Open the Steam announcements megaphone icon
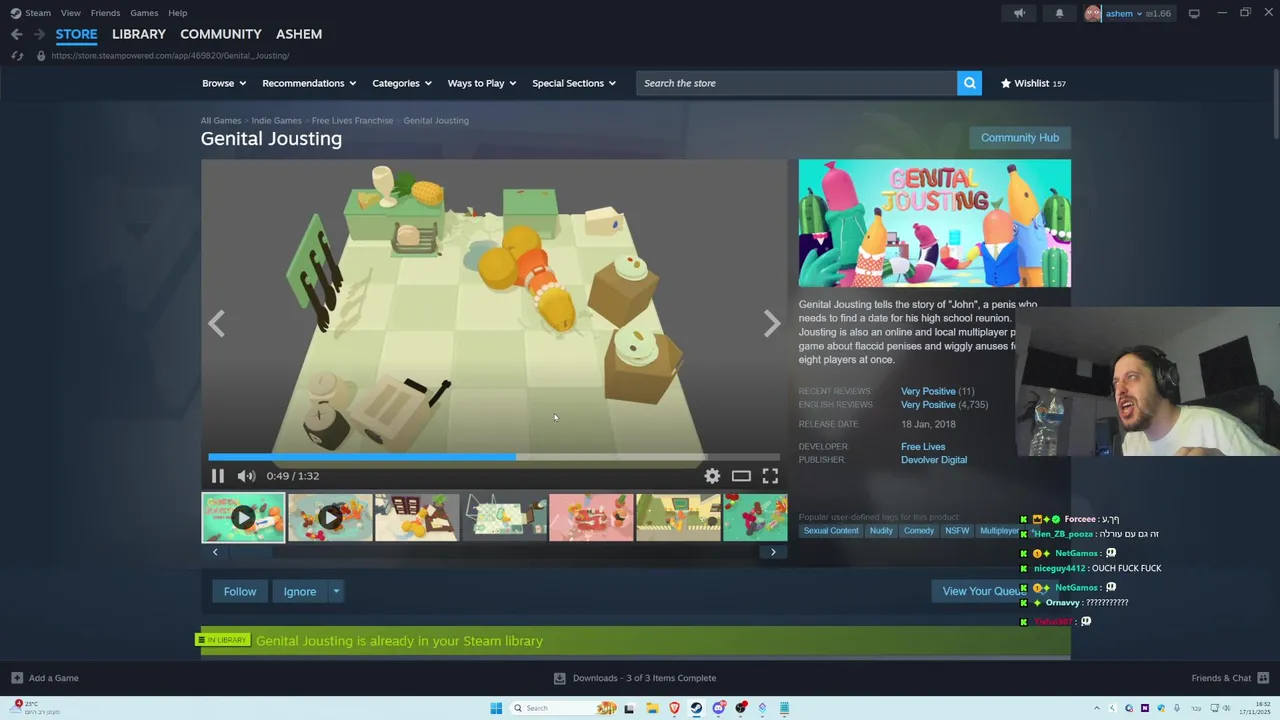The width and height of the screenshot is (1280, 720). [x=1019, y=13]
